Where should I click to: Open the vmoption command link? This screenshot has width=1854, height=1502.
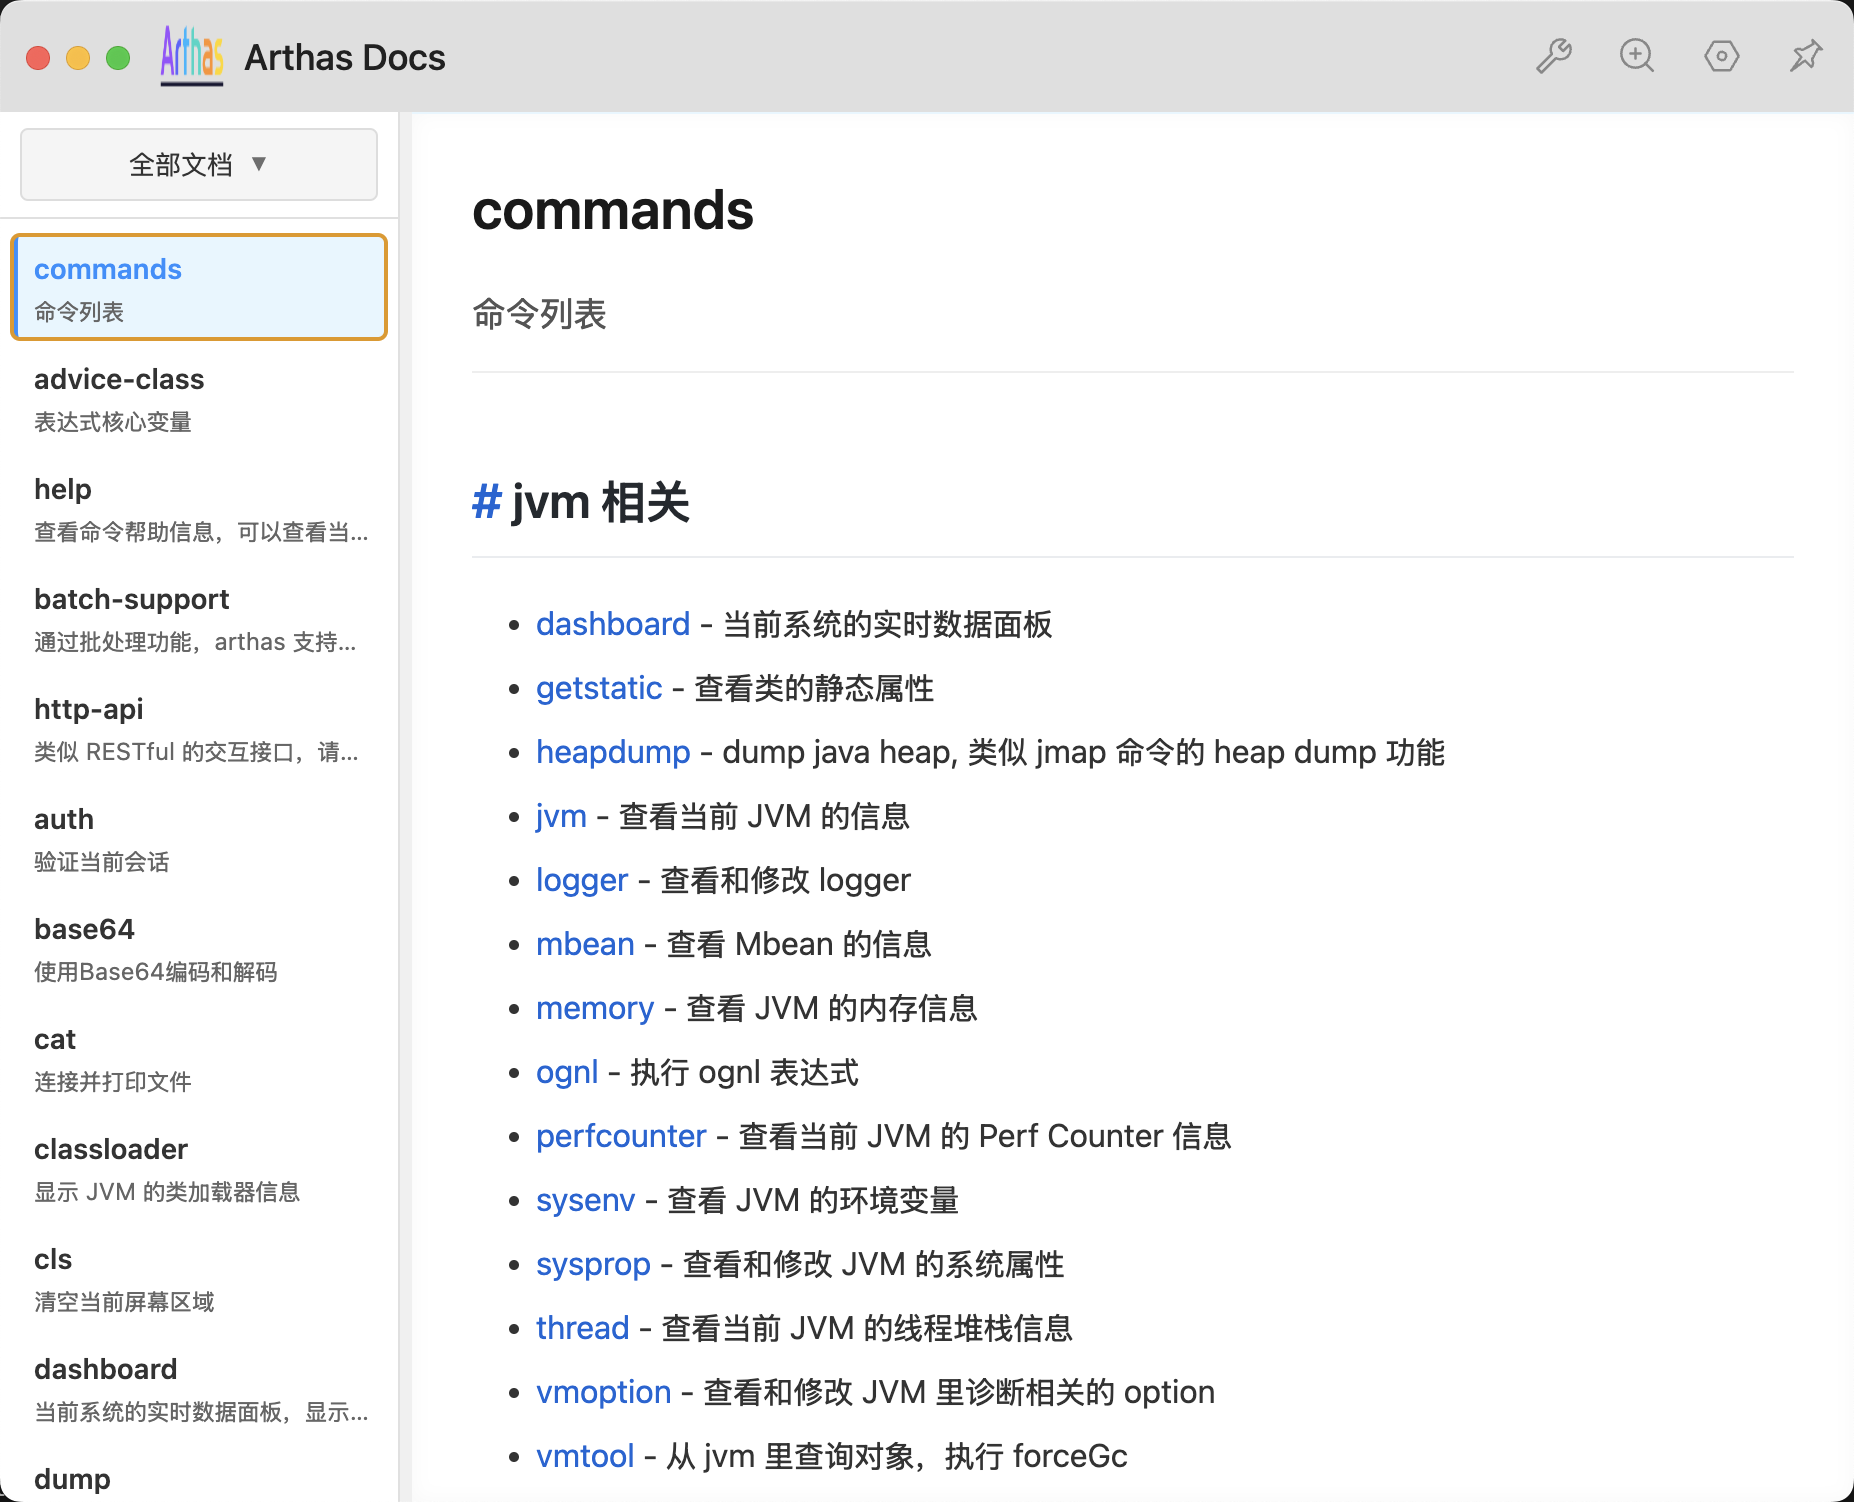(x=603, y=1392)
